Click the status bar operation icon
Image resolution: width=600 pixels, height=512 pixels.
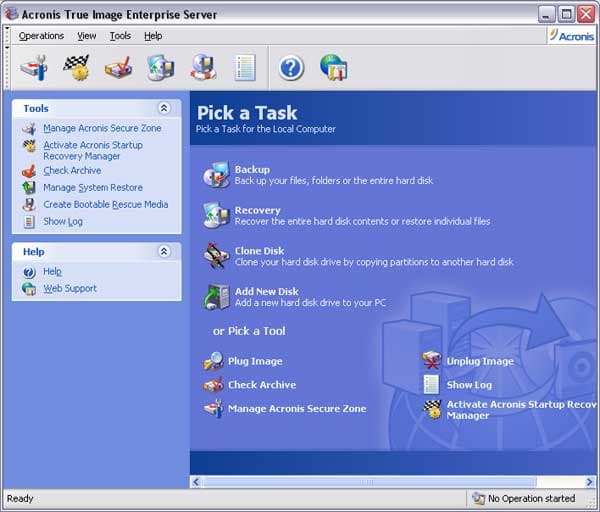pyautogui.click(x=478, y=498)
